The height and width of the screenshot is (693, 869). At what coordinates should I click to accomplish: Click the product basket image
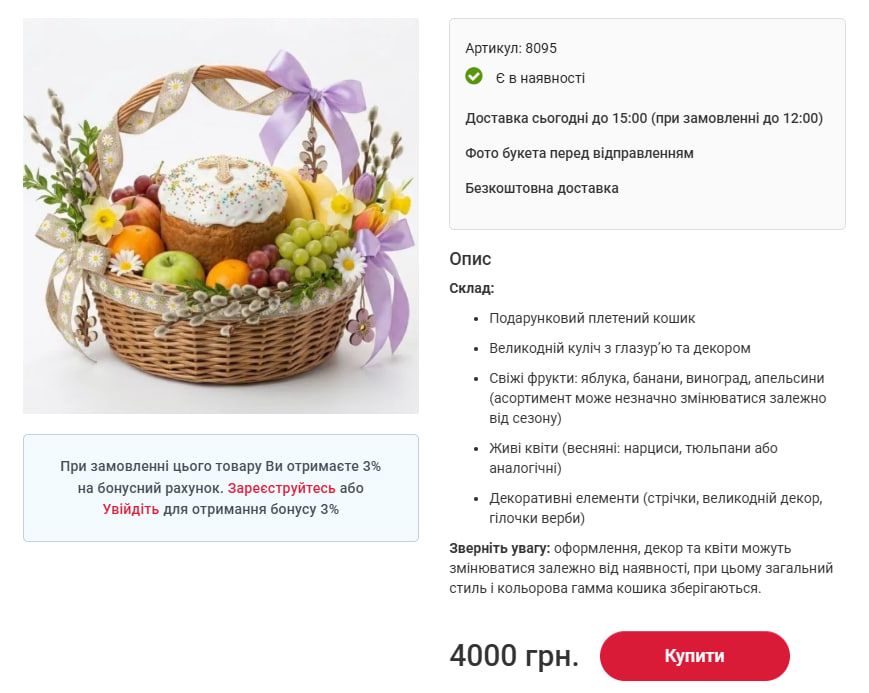click(x=220, y=212)
